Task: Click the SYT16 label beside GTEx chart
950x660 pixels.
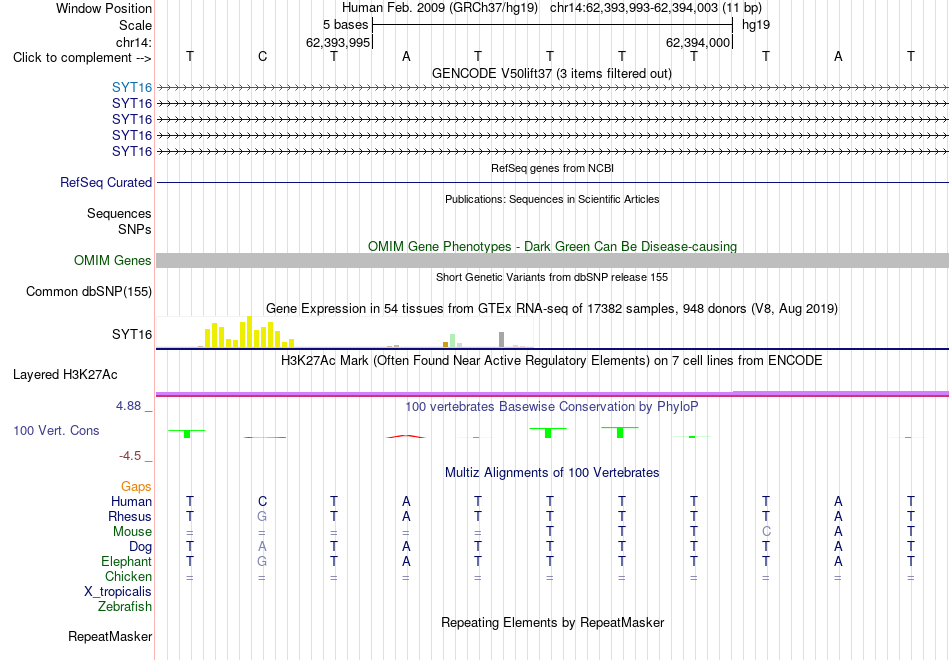Action: [131, 335]
